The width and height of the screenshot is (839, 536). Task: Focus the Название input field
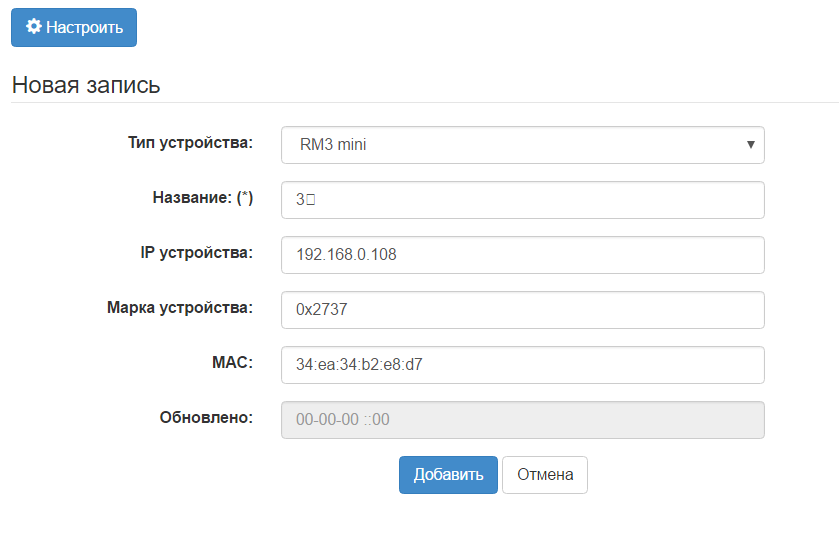click(x=522, y=200)
